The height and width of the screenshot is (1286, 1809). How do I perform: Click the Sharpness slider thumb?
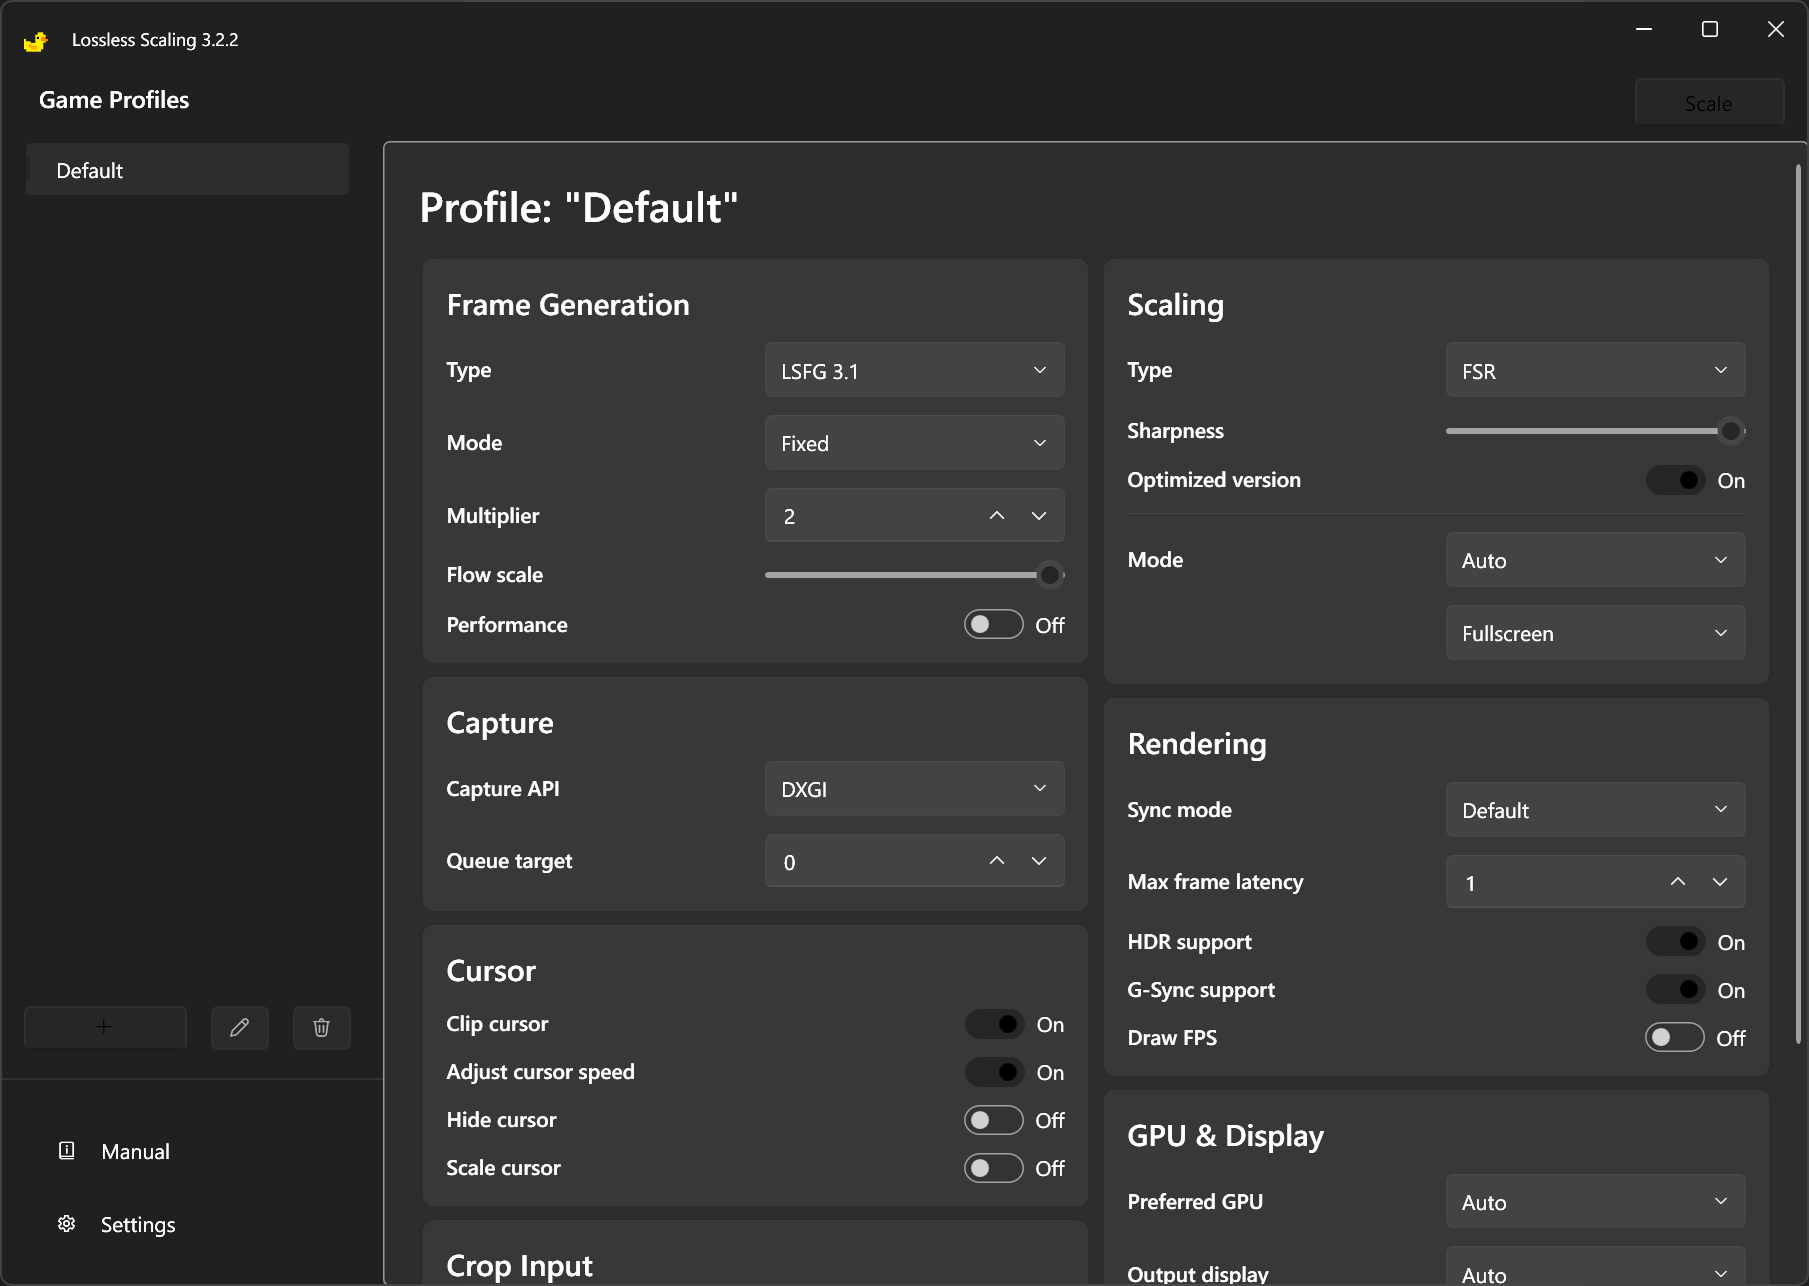tap(1730, 431)
